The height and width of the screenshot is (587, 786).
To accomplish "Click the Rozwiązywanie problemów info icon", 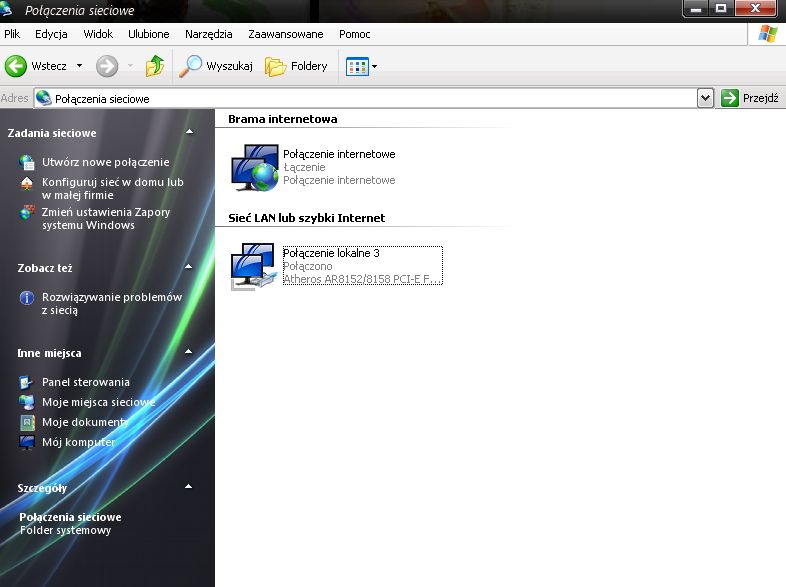I will coord(27,297).
